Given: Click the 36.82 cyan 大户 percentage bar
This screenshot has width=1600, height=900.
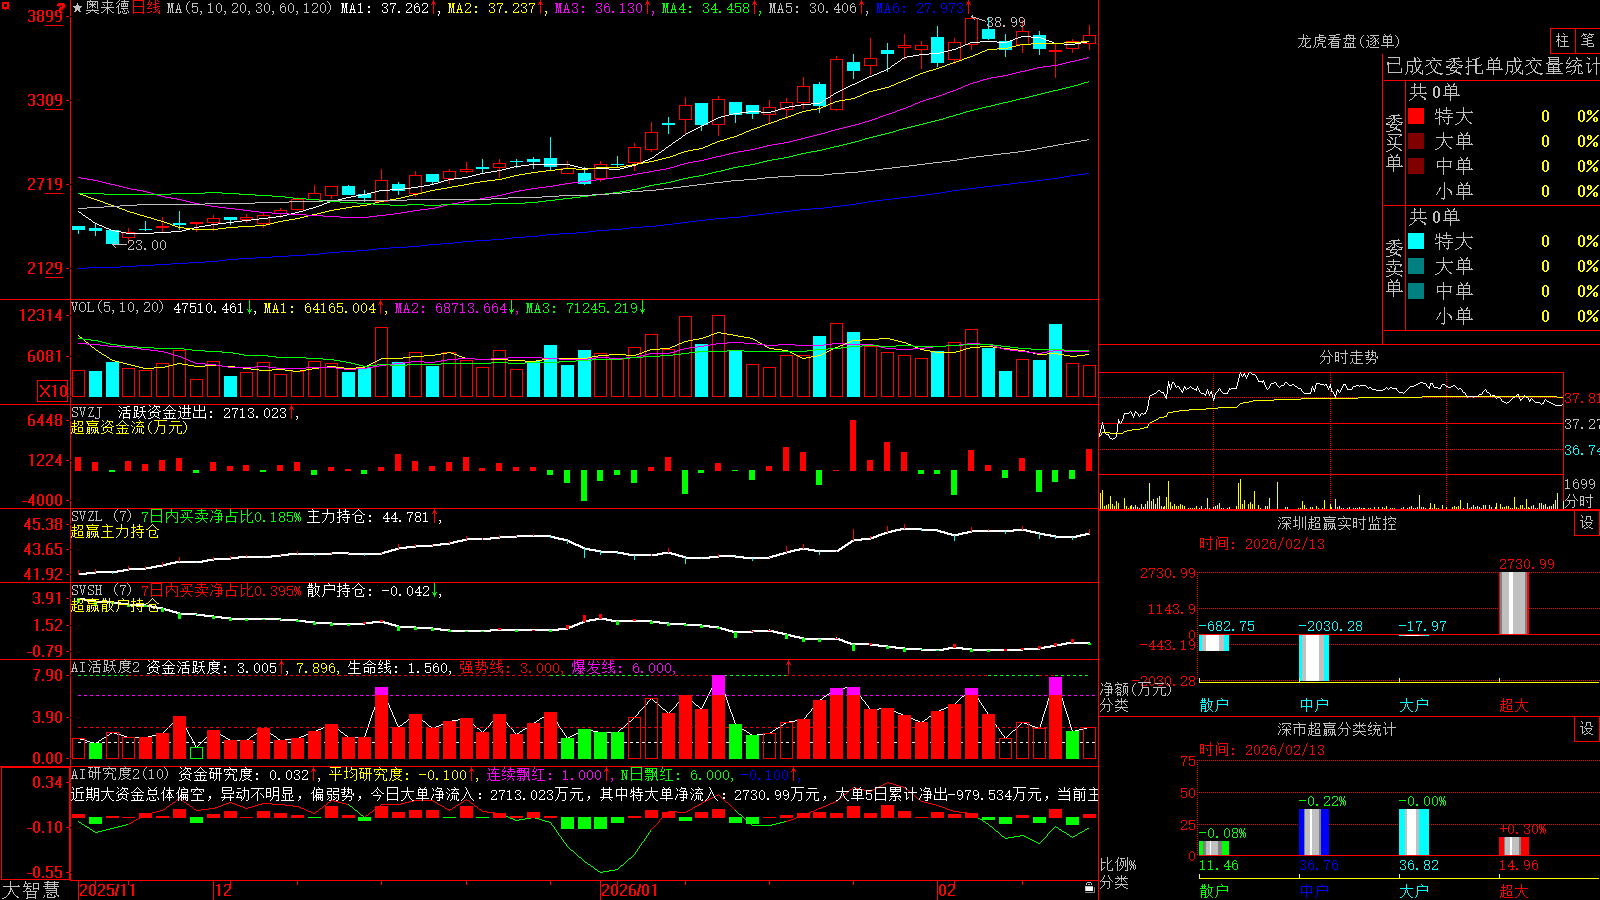Looking at the screenshot, I should 1414,832.
